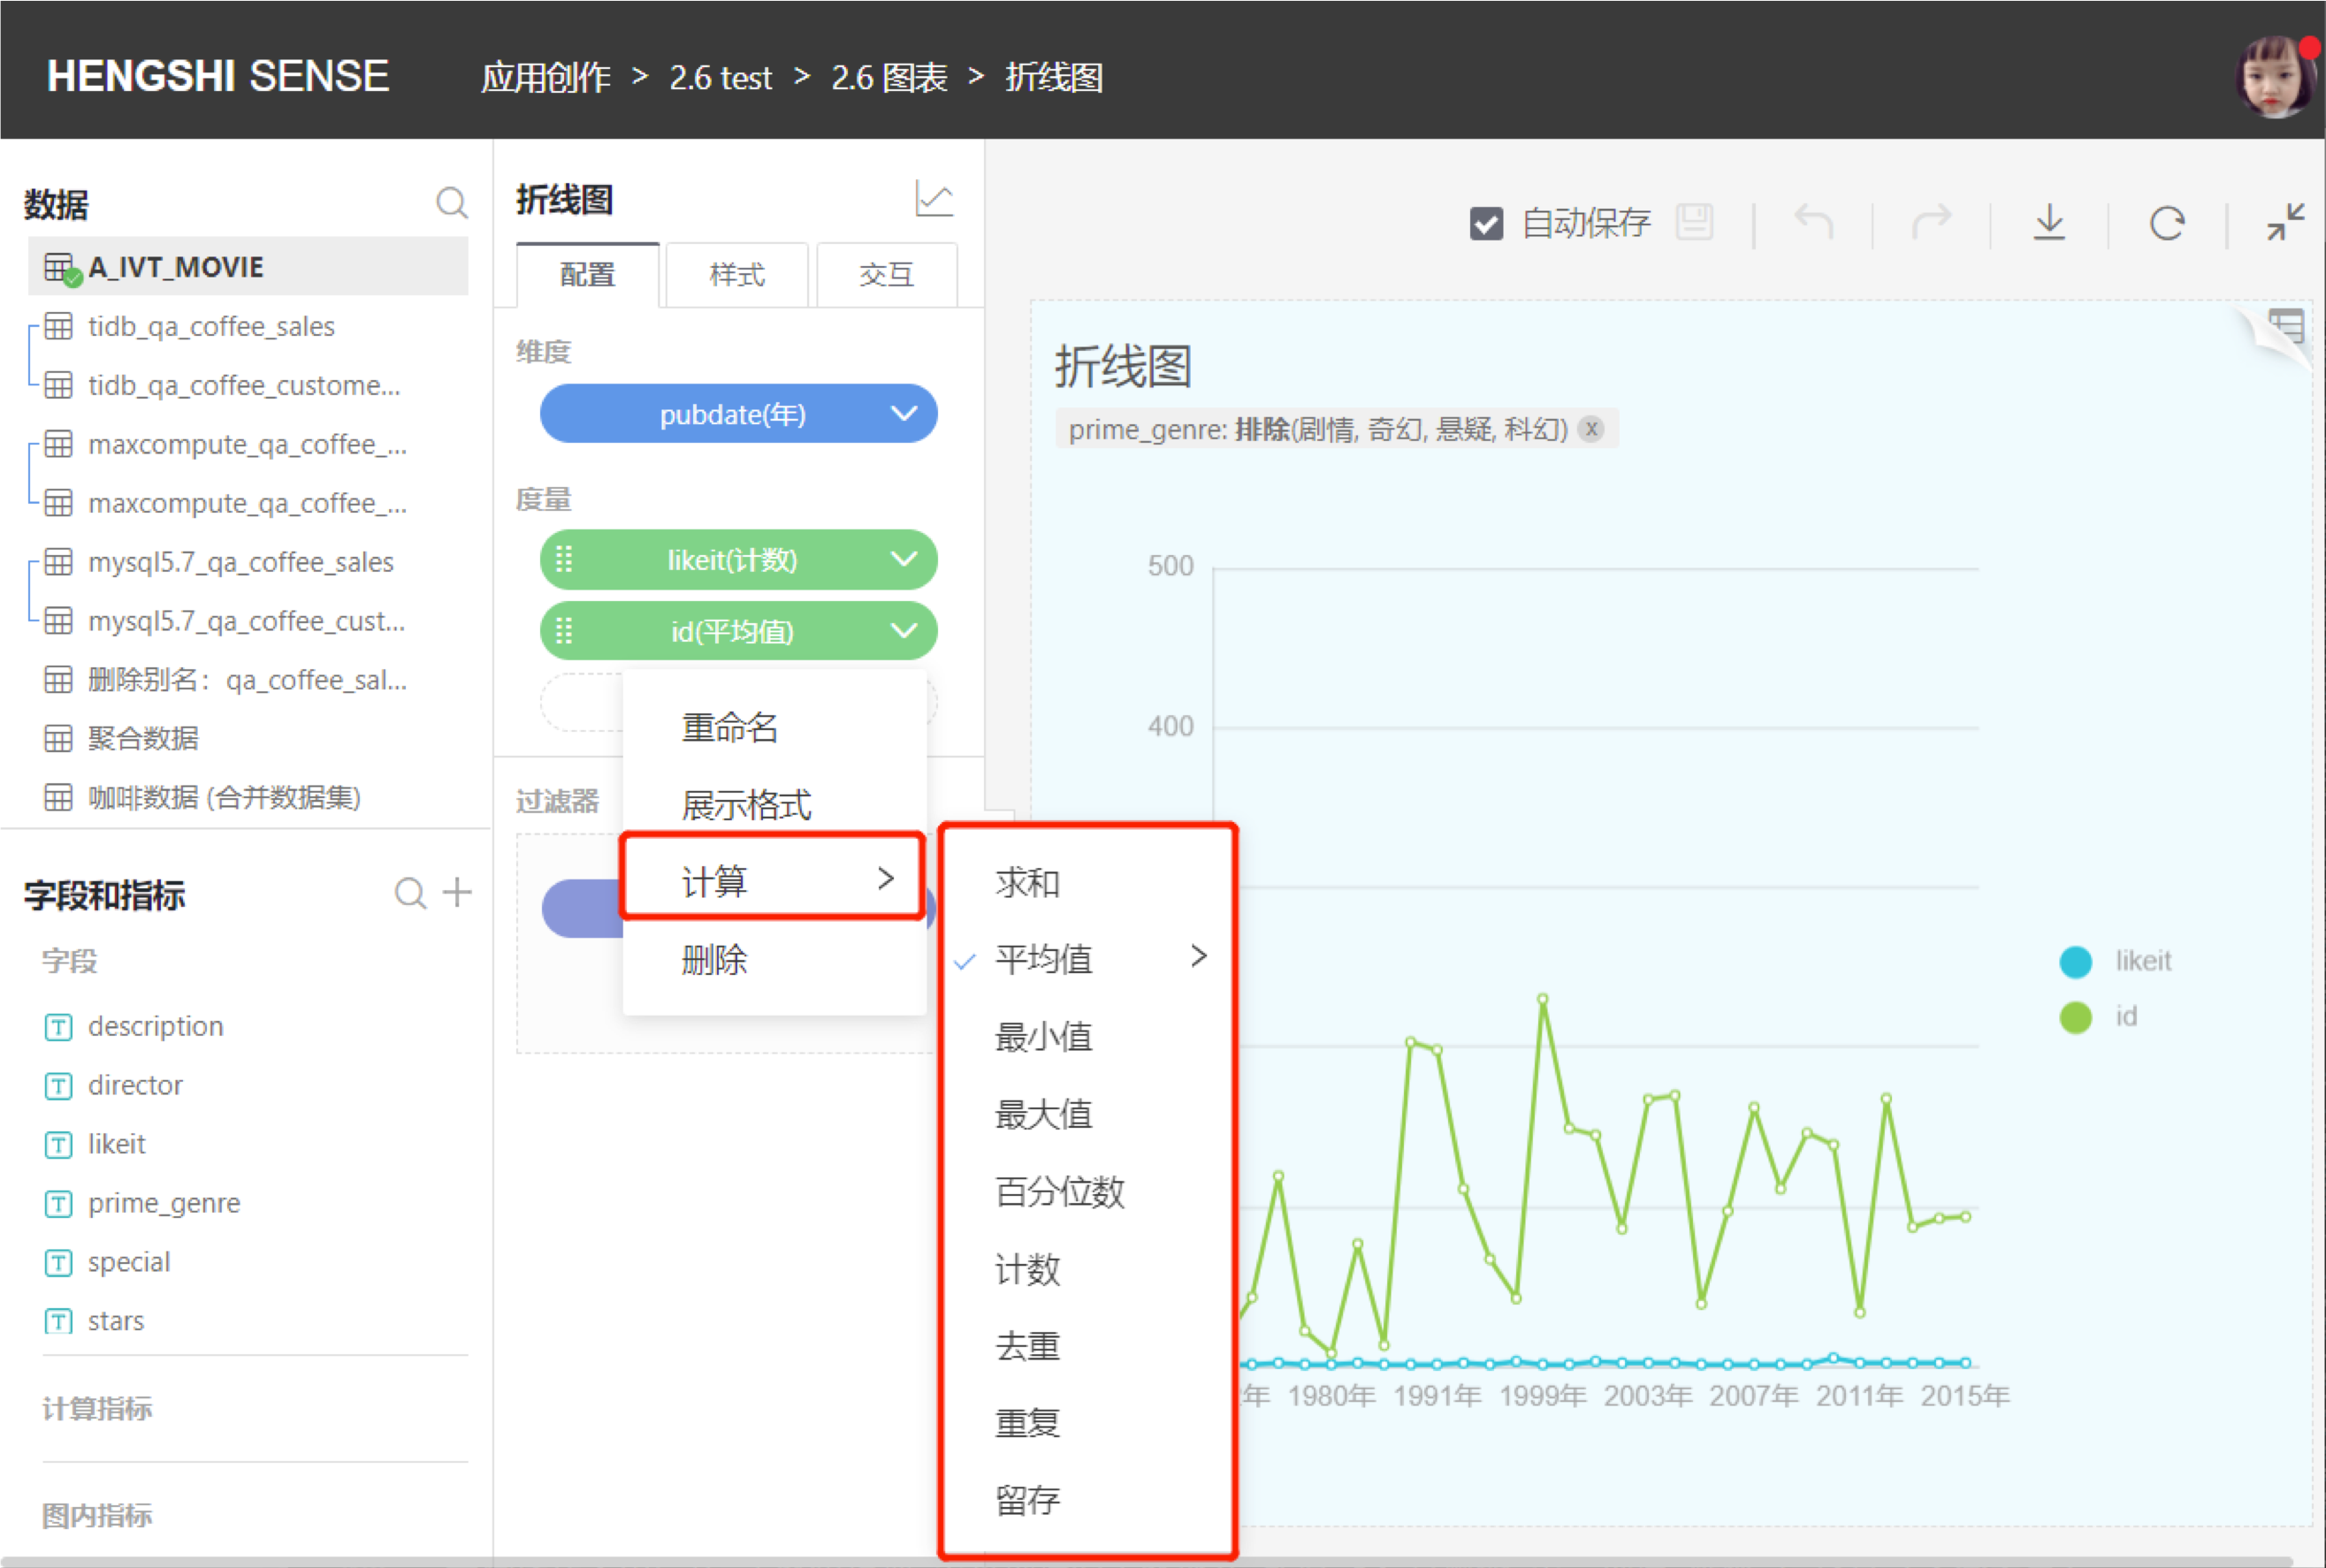The height and width of the screenshot is (1568, 2326).
Task: Click the download chart icon
Action: [2049, 221]
